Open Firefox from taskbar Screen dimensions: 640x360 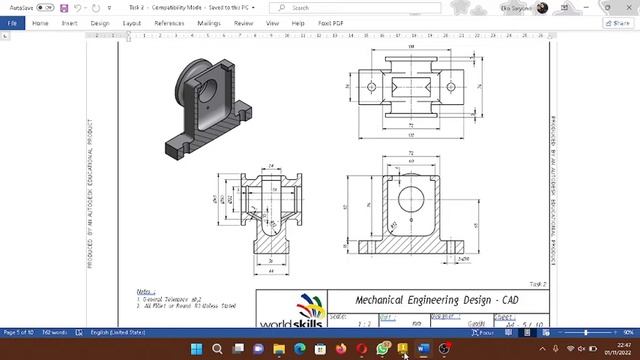point(341,349)
